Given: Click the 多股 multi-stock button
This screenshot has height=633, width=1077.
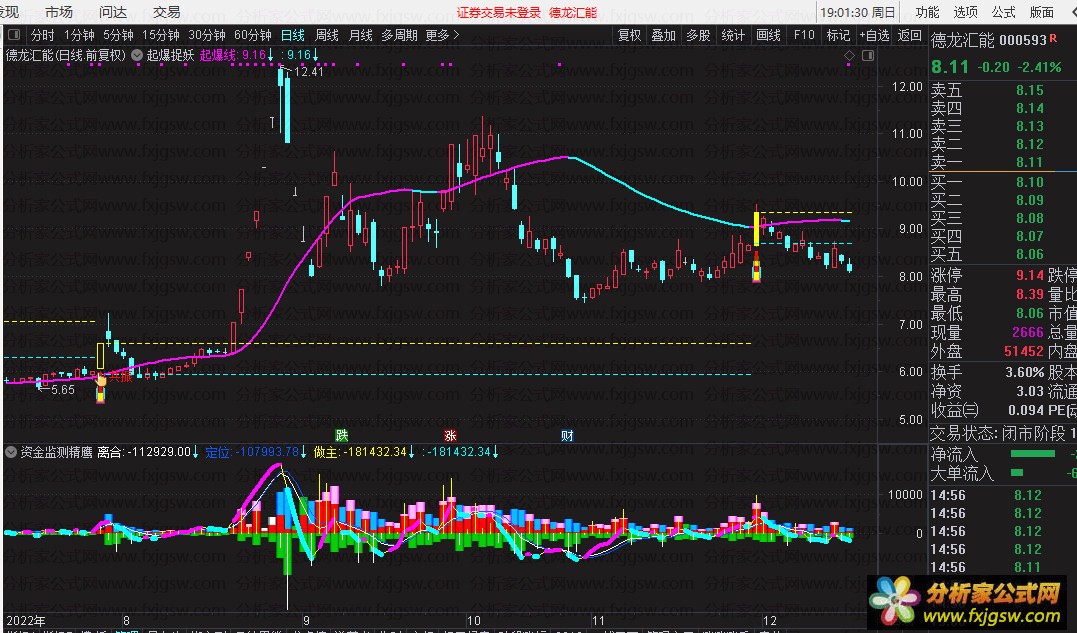Looking at the screenshot, I should coord(698,34).
